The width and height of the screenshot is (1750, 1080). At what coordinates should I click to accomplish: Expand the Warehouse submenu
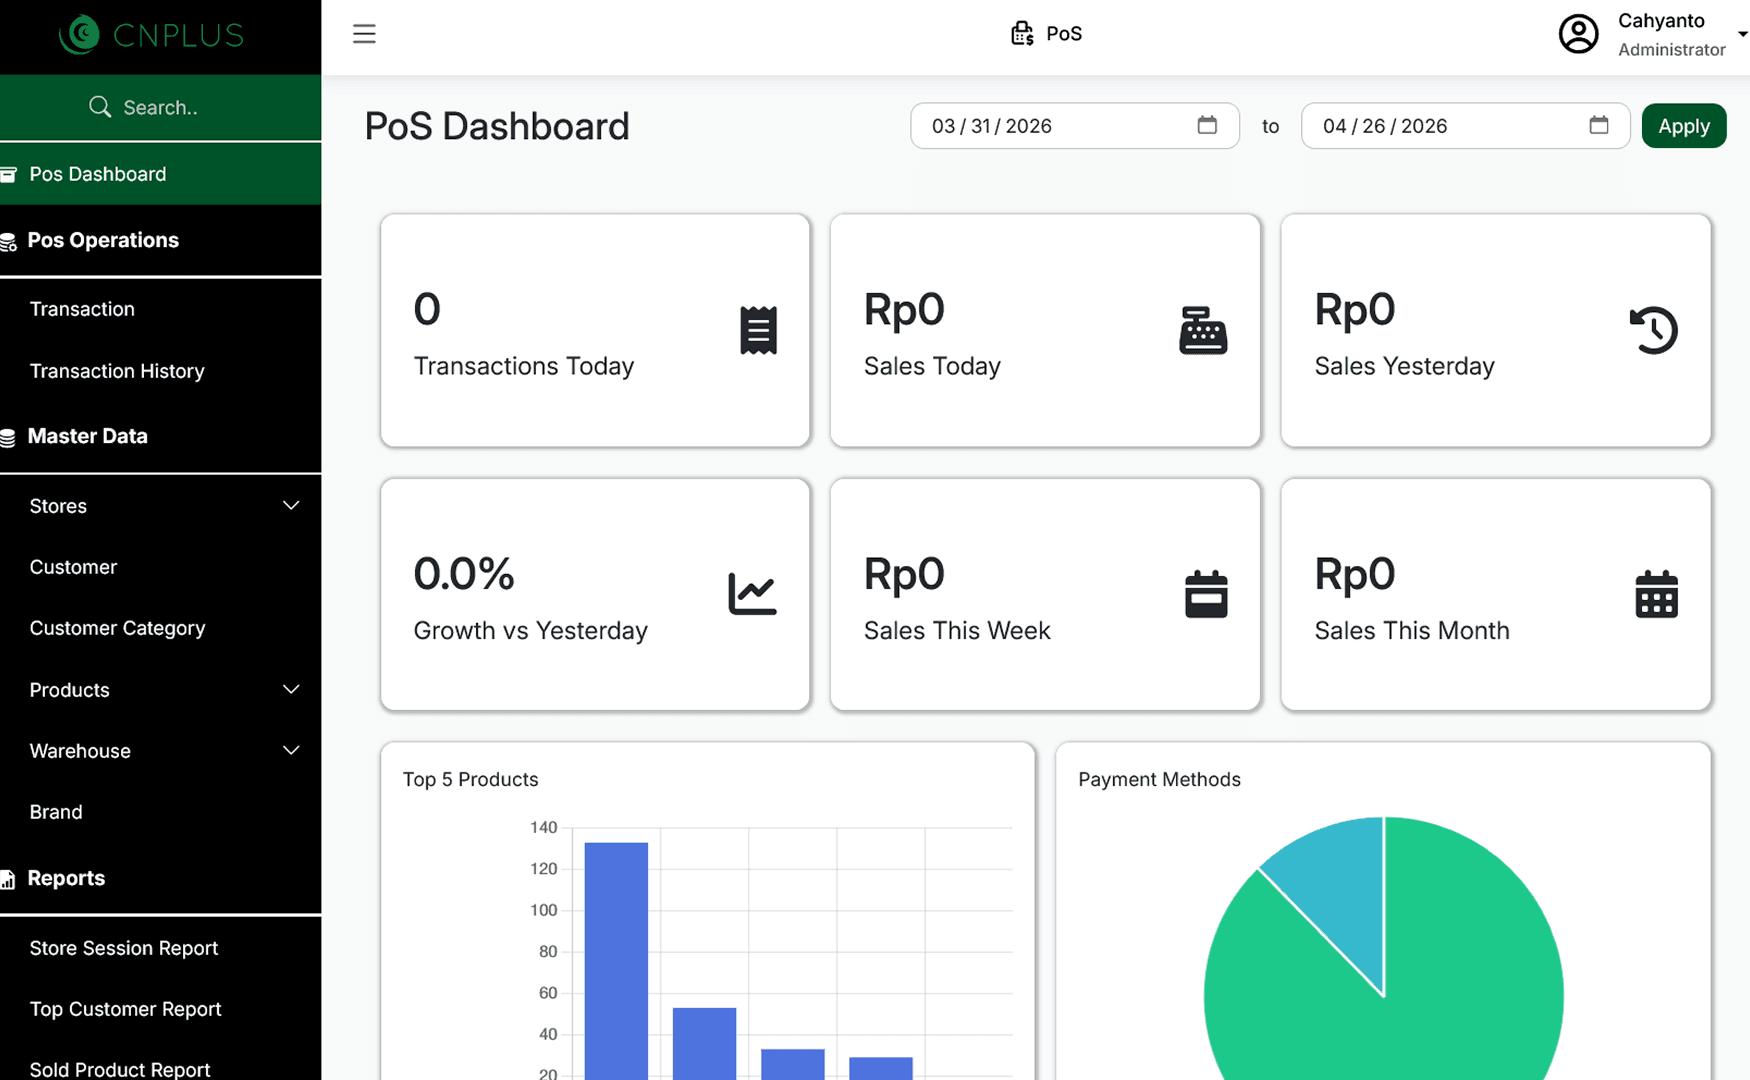(160, 751)
